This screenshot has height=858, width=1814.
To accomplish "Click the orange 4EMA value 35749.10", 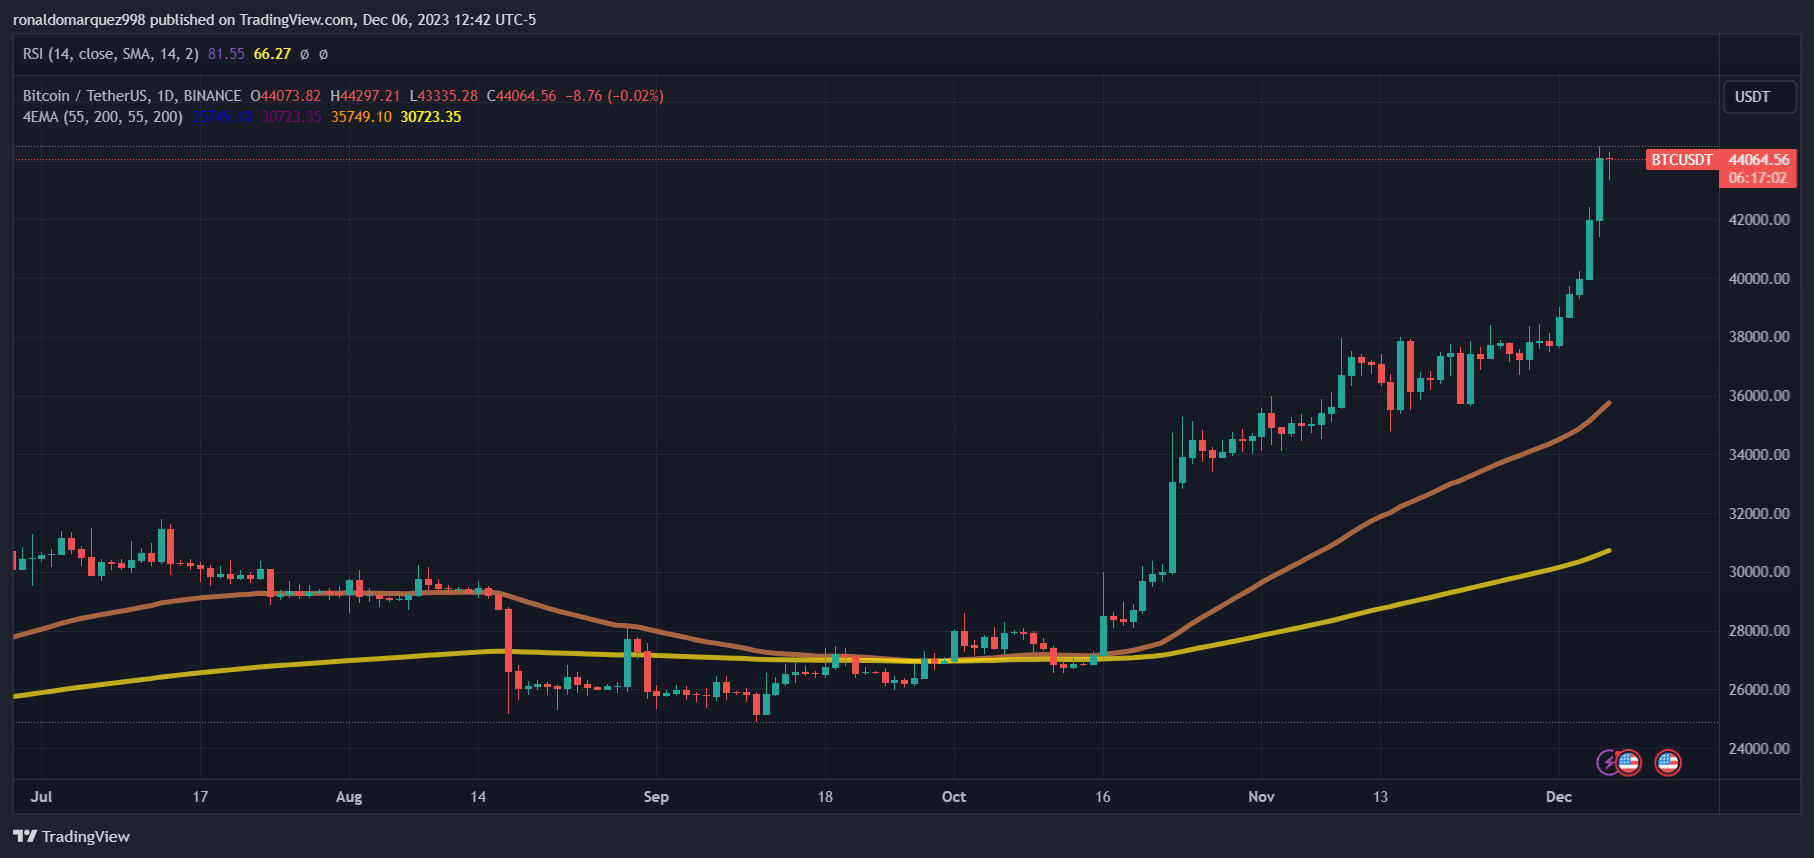I will pyautogui.click(x=361, y=117).
